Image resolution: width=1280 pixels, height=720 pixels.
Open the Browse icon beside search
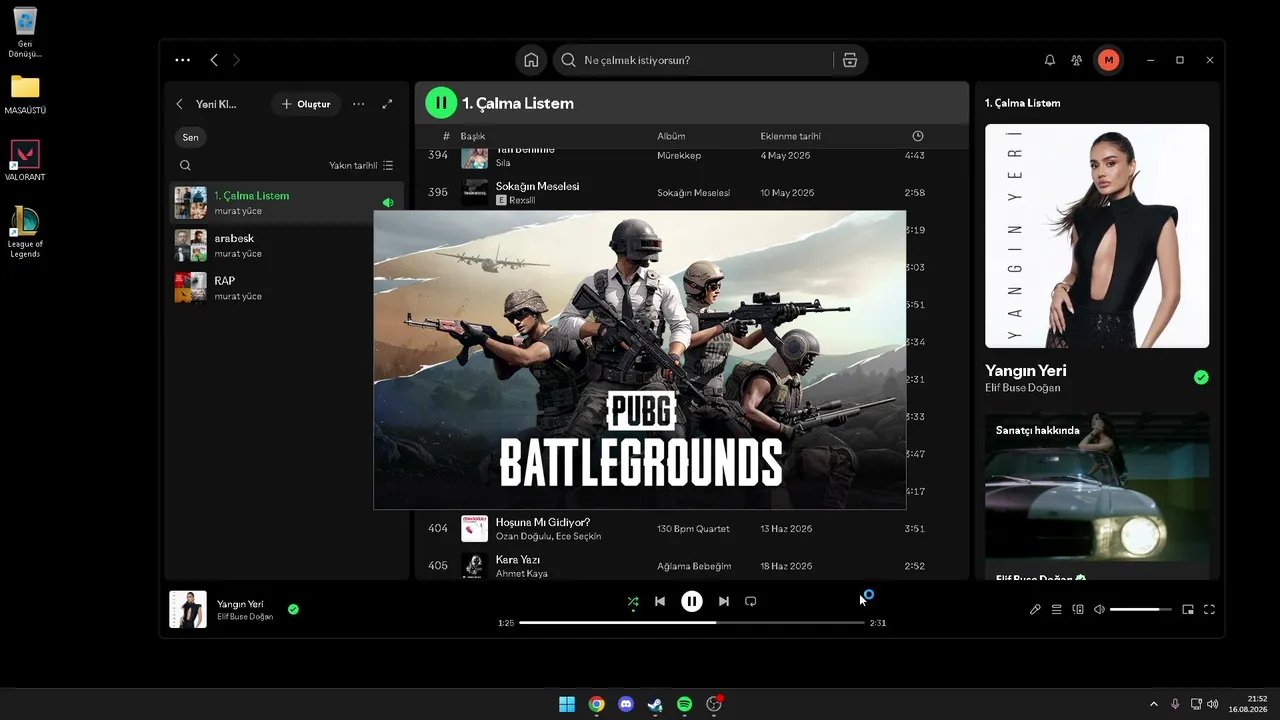tap(850, 60)
